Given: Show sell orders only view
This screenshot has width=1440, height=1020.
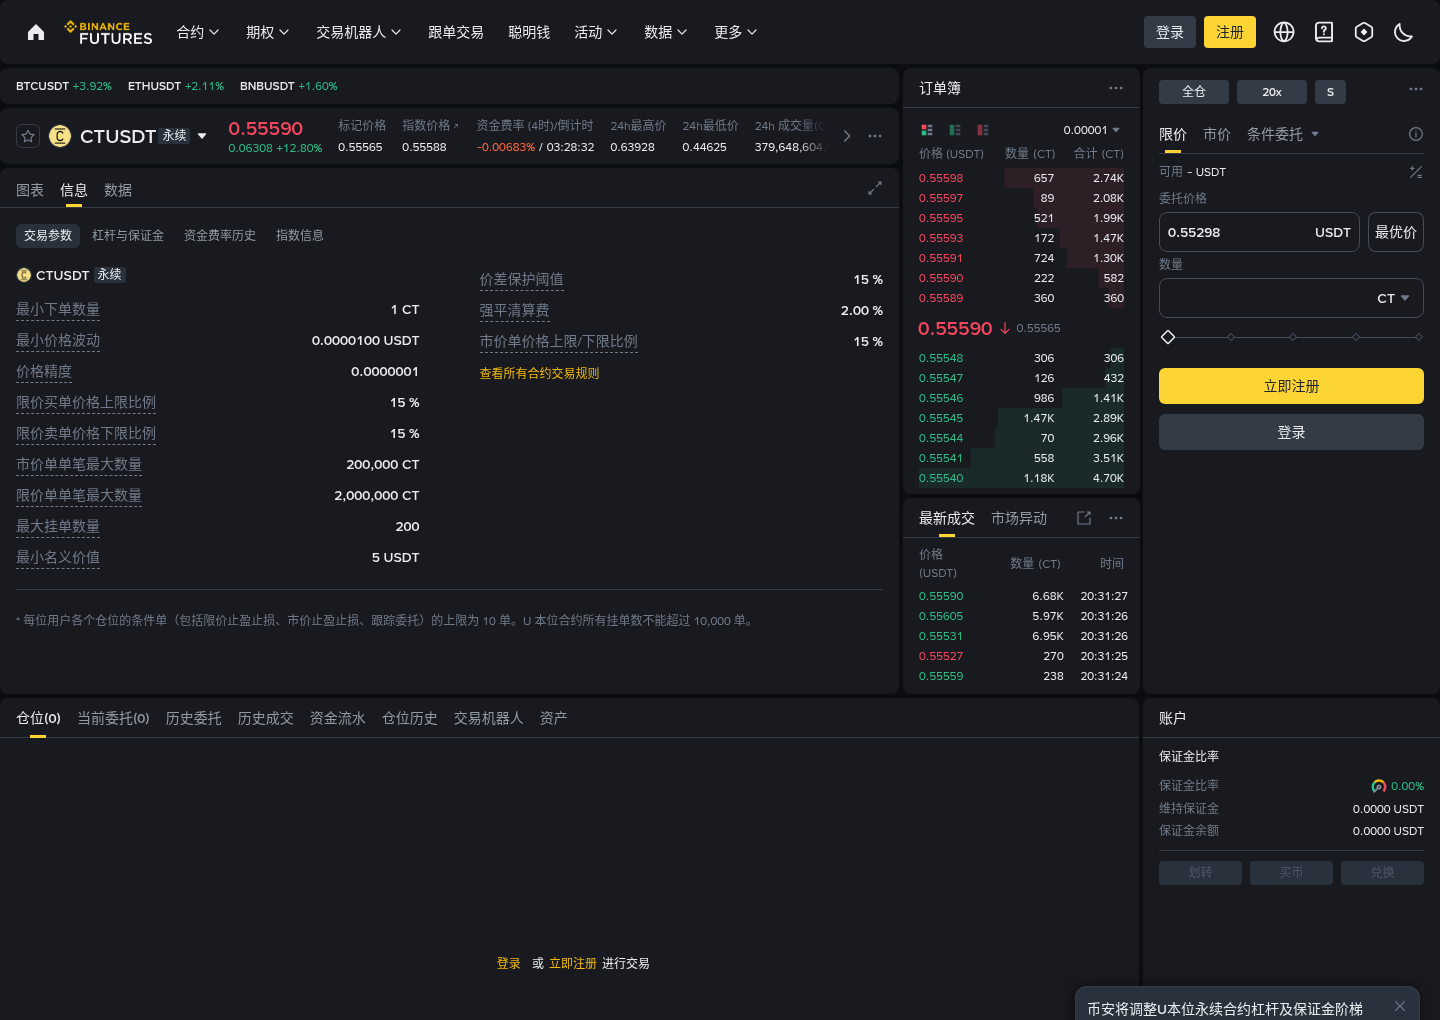Looking at the screenshot, I should (x=983, y=130).
